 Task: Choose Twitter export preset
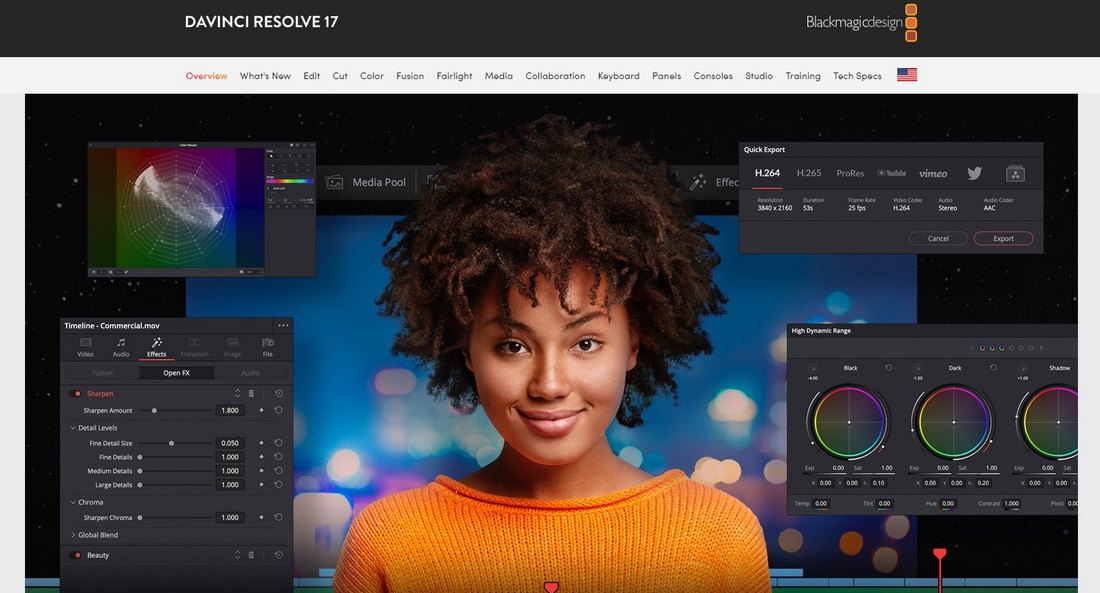tap(974, 173)
